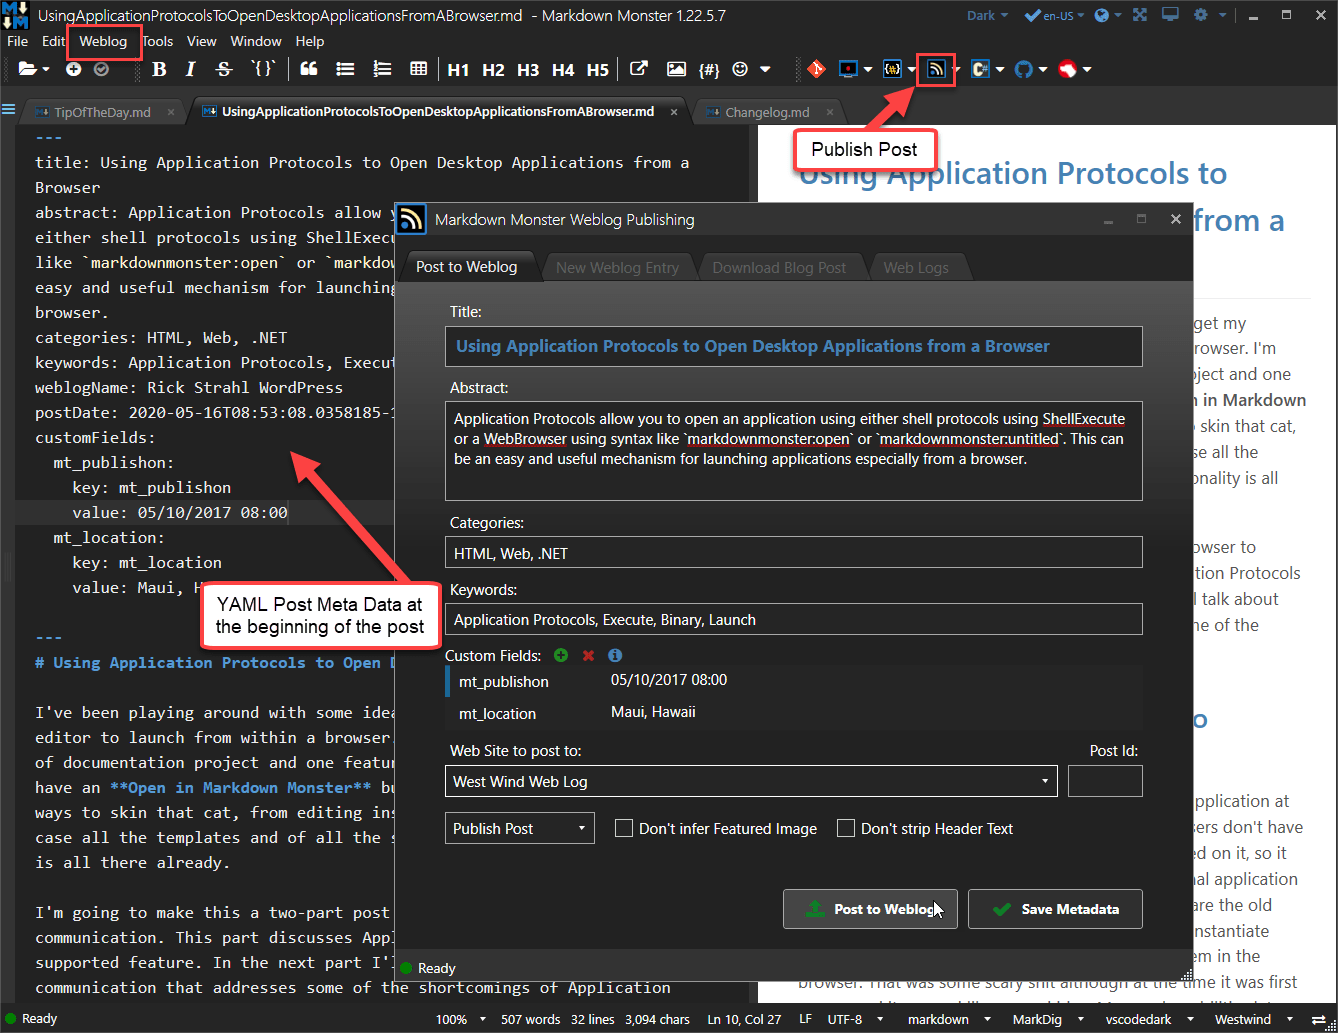
Task: Apply Bold formatting from toolbar
Action: 159,69
